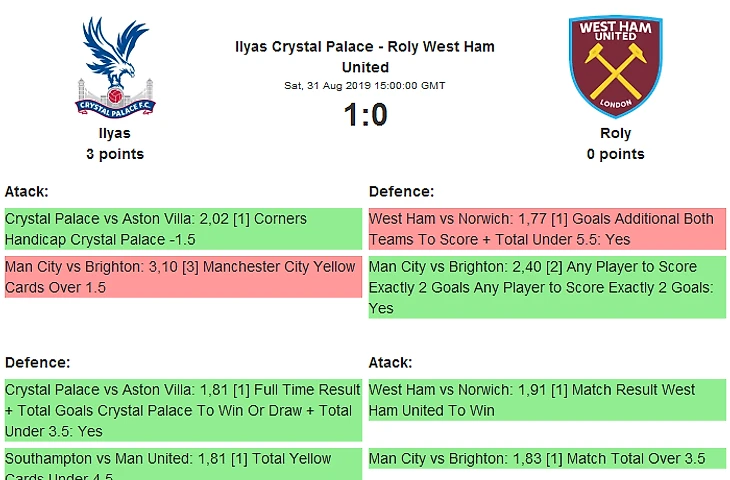Select the West Ham vs Norwich Both Teams To Score bet

(x=546, y=229)
